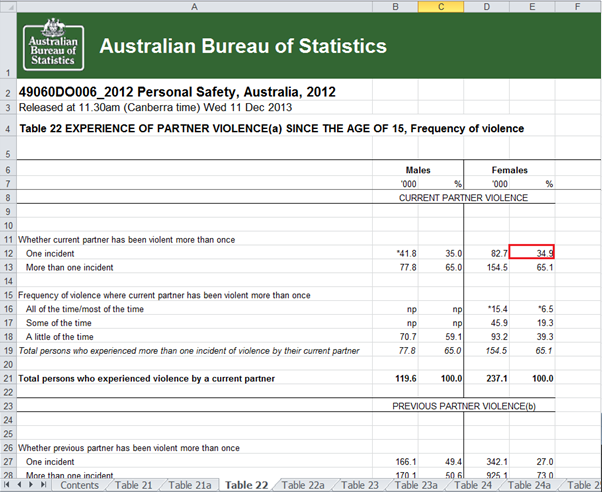Screen dimensions: 602x492
Task: Select the cell with value 342.1
Action: coord(486,462)
